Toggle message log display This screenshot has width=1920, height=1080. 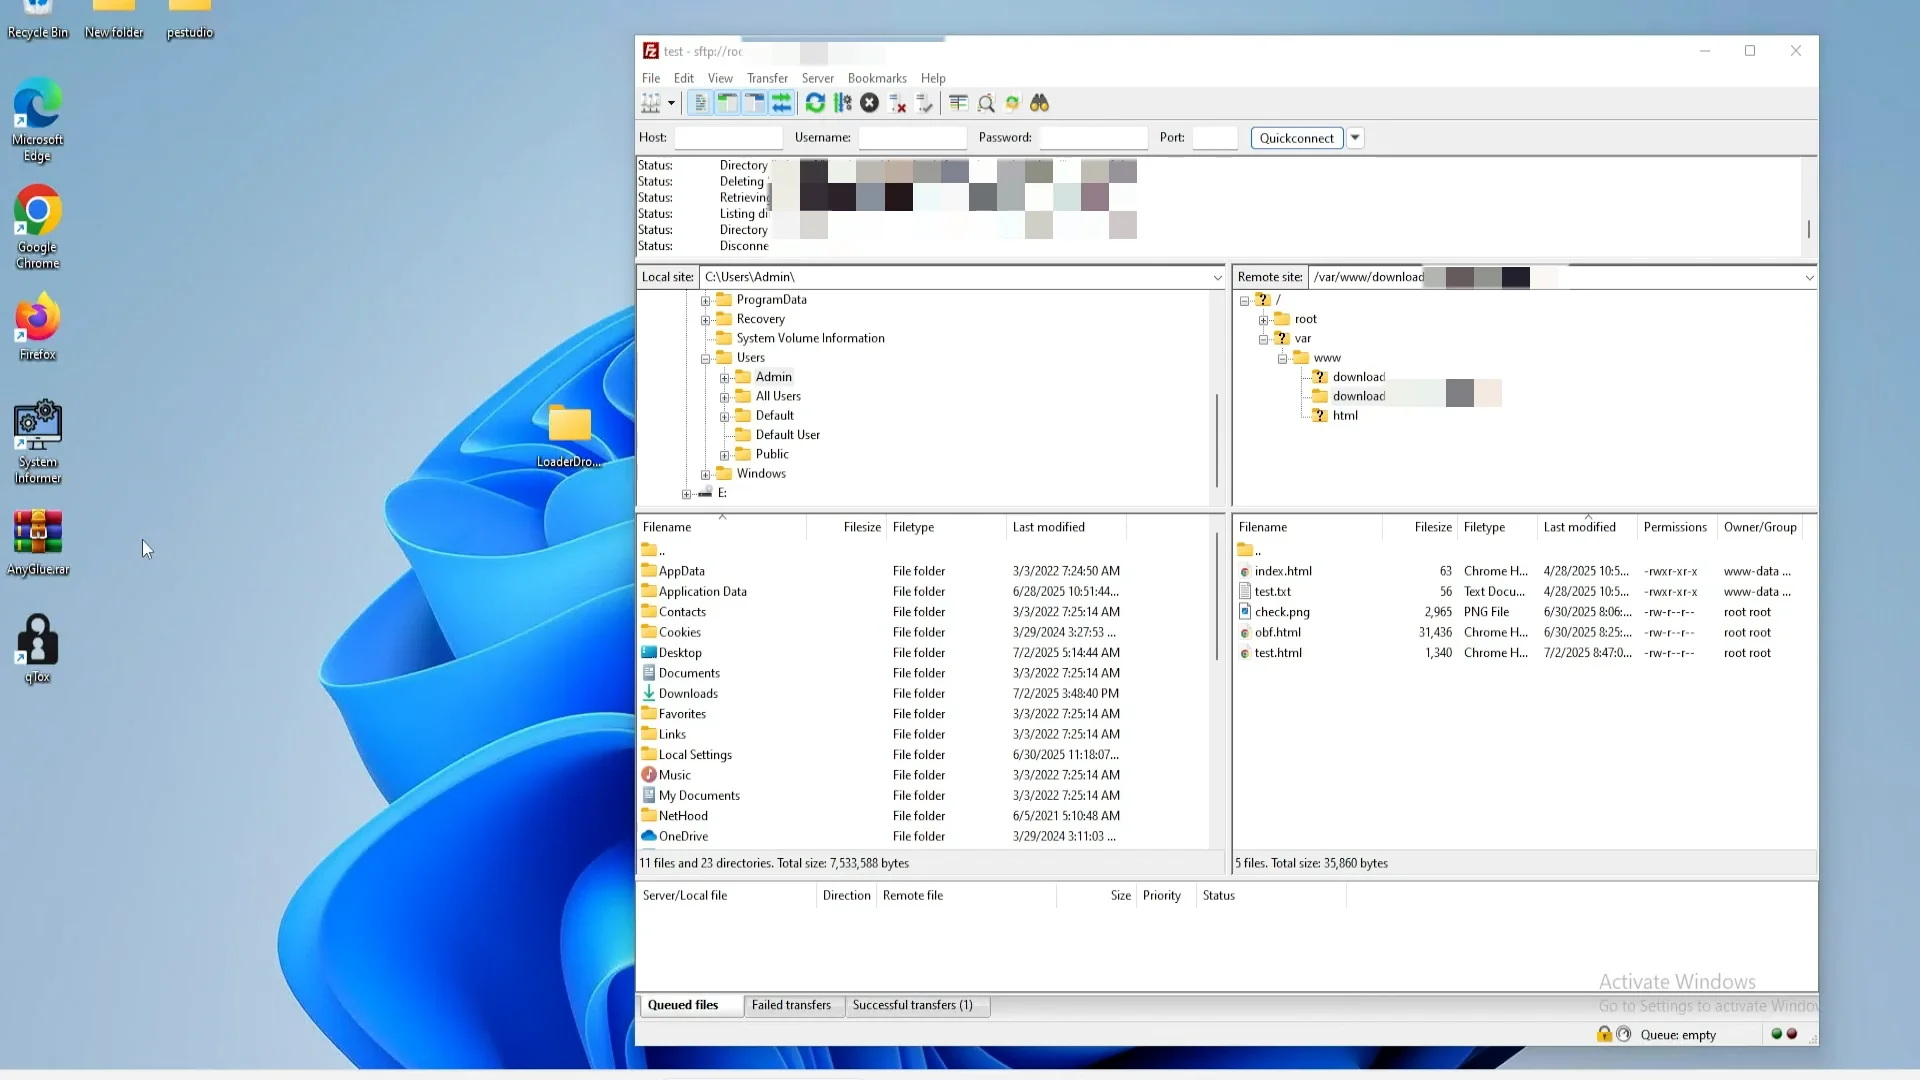coord(700,103)
